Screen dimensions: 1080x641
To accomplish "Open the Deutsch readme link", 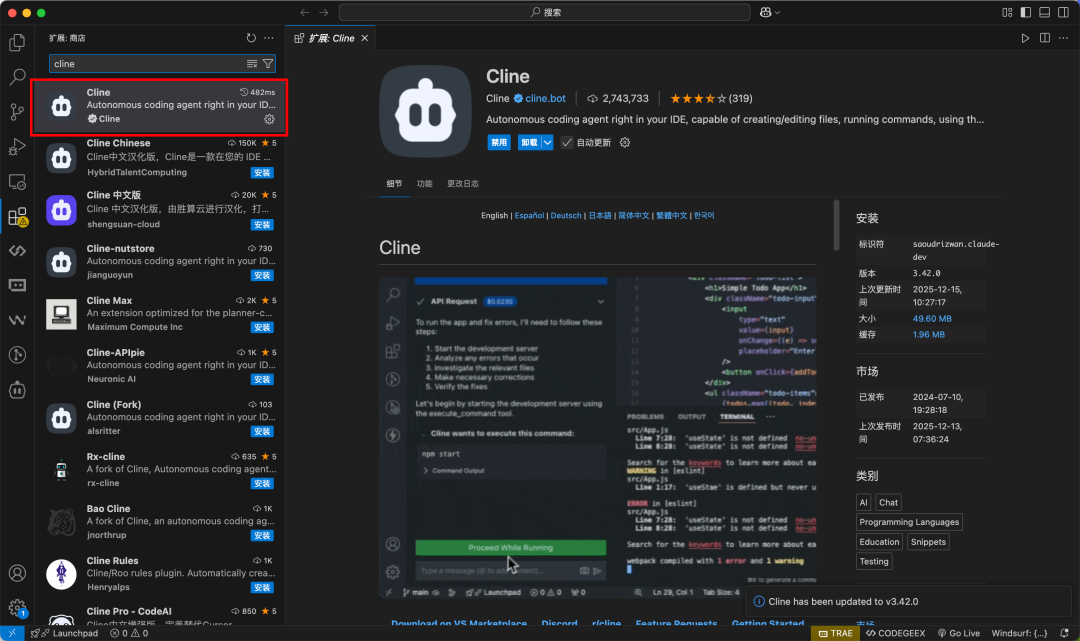I will click(566, 216).
